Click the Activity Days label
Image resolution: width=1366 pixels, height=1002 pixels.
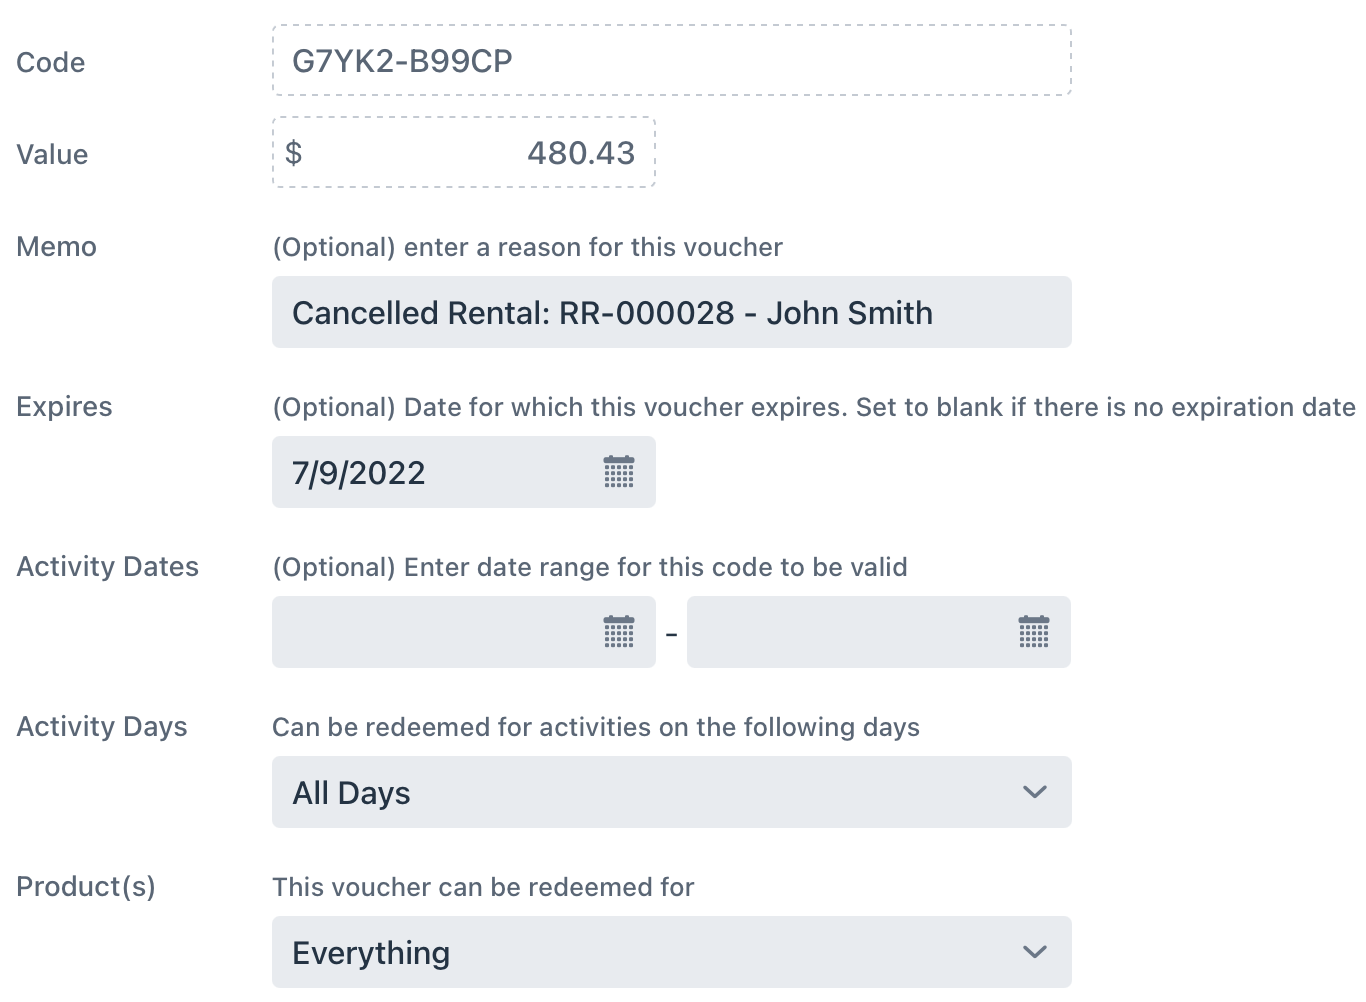pos(102,726)
